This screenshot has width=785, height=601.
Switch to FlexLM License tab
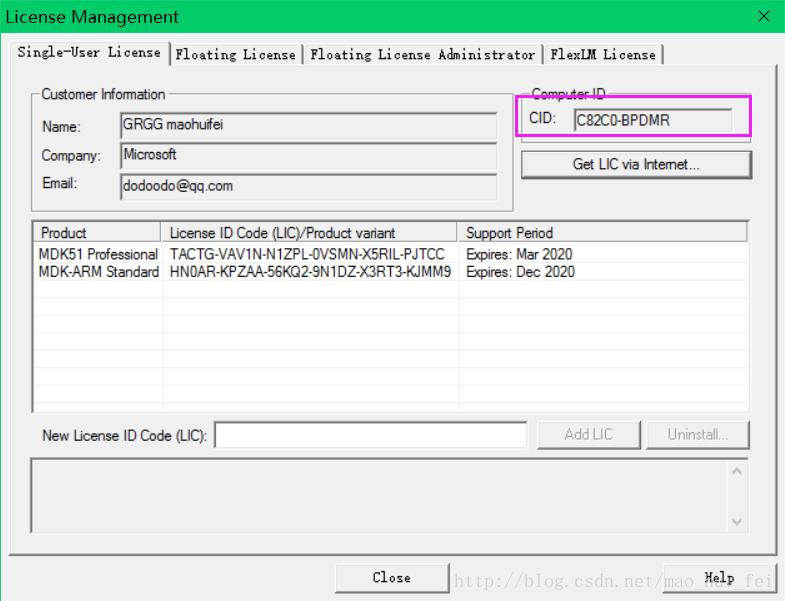pos(603,54)
